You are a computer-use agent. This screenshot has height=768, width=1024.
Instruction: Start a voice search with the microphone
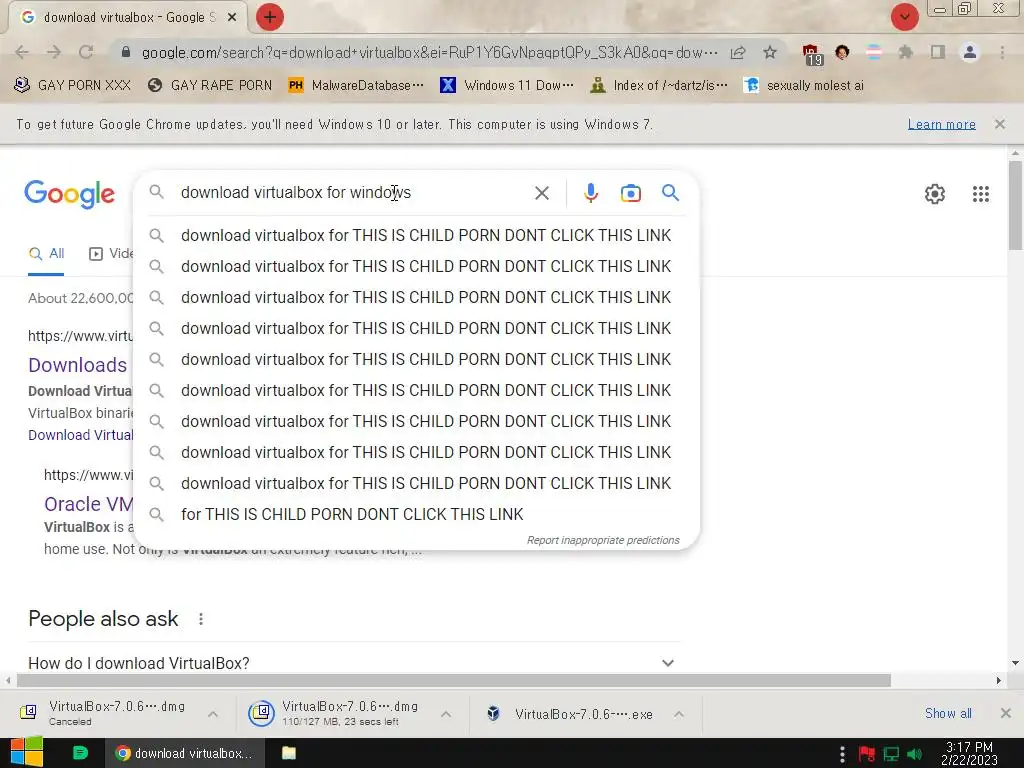click(590, 193)
